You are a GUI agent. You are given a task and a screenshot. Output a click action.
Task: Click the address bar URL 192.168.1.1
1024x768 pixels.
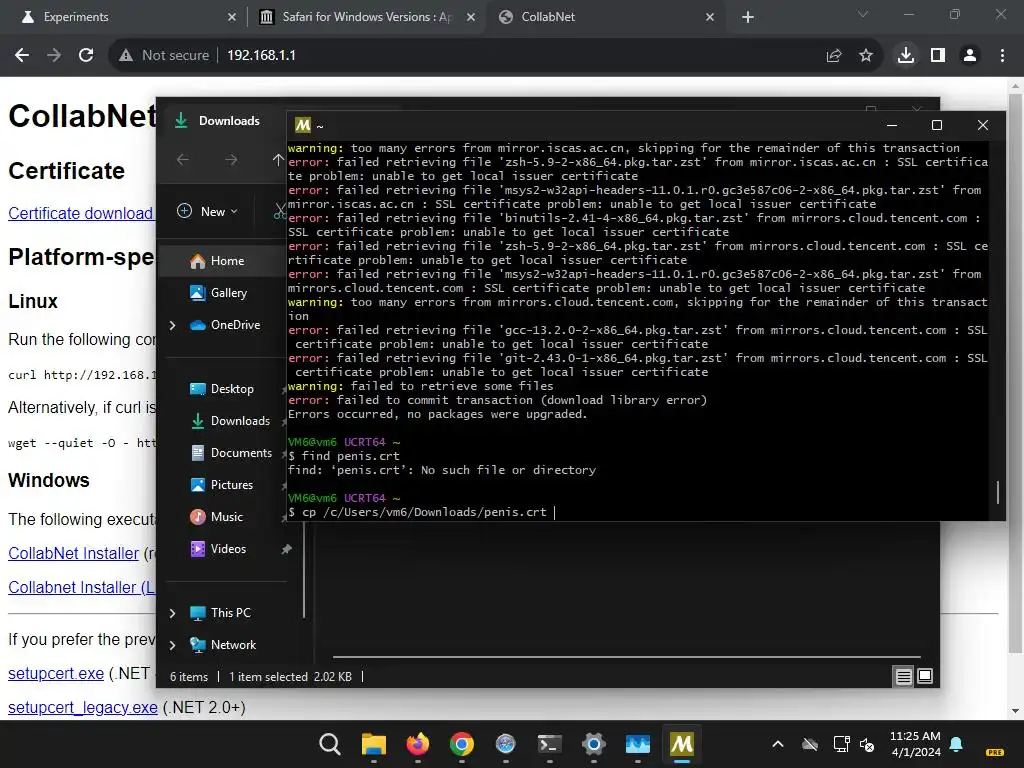pos(261,56)
